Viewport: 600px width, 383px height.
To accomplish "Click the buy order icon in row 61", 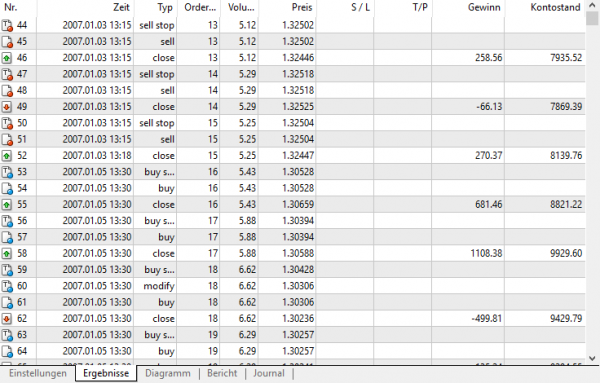I will pyautogui.click(x=7, y=303).
